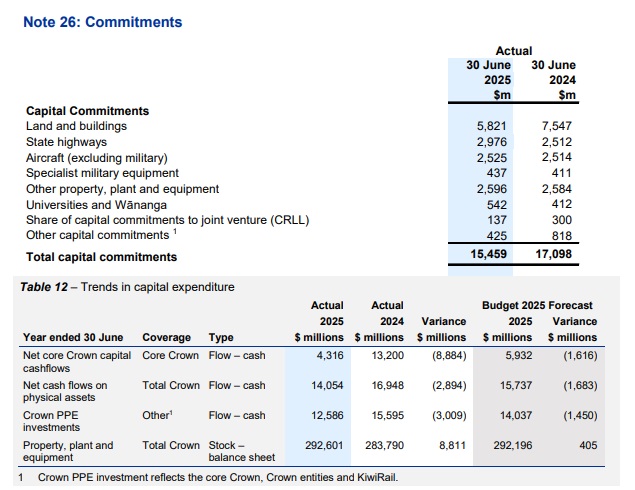Image resolution: width=635 pixels, height=490 pixels.
Task: Click the value 5,821 for land and buildings
Action: [x=492, y=126]
